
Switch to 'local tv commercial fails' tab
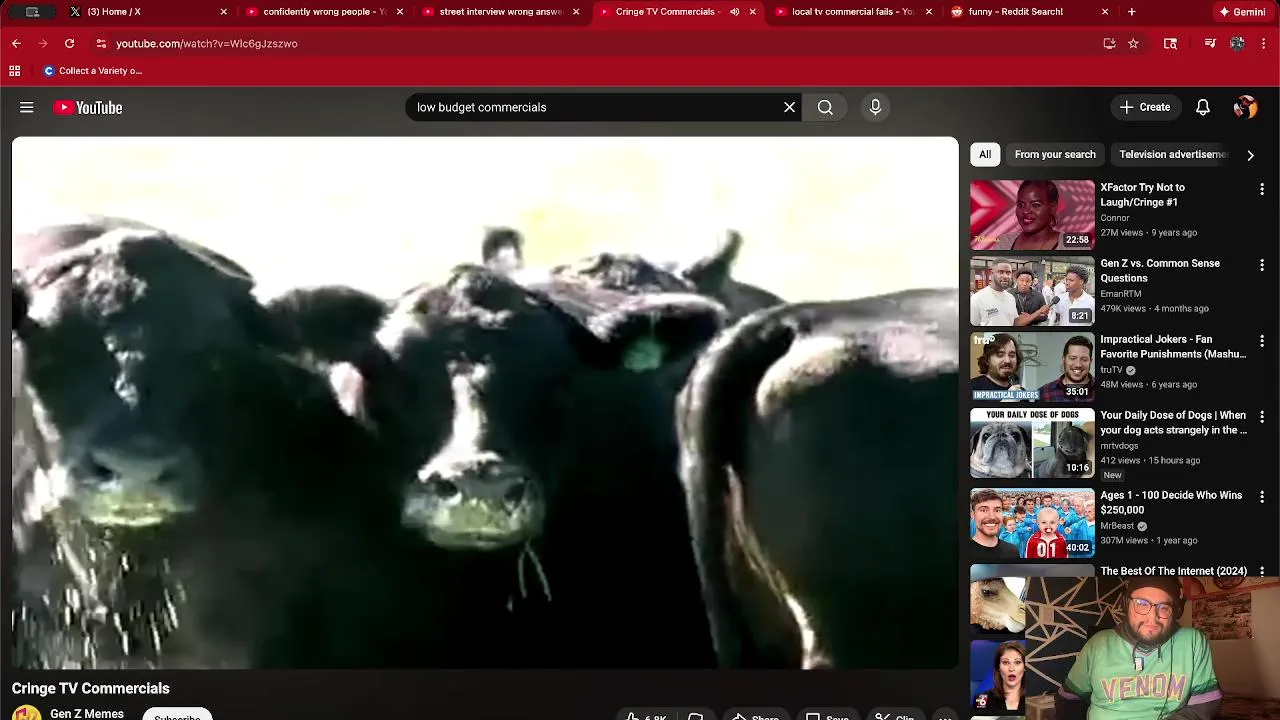[x=852, y=12]
